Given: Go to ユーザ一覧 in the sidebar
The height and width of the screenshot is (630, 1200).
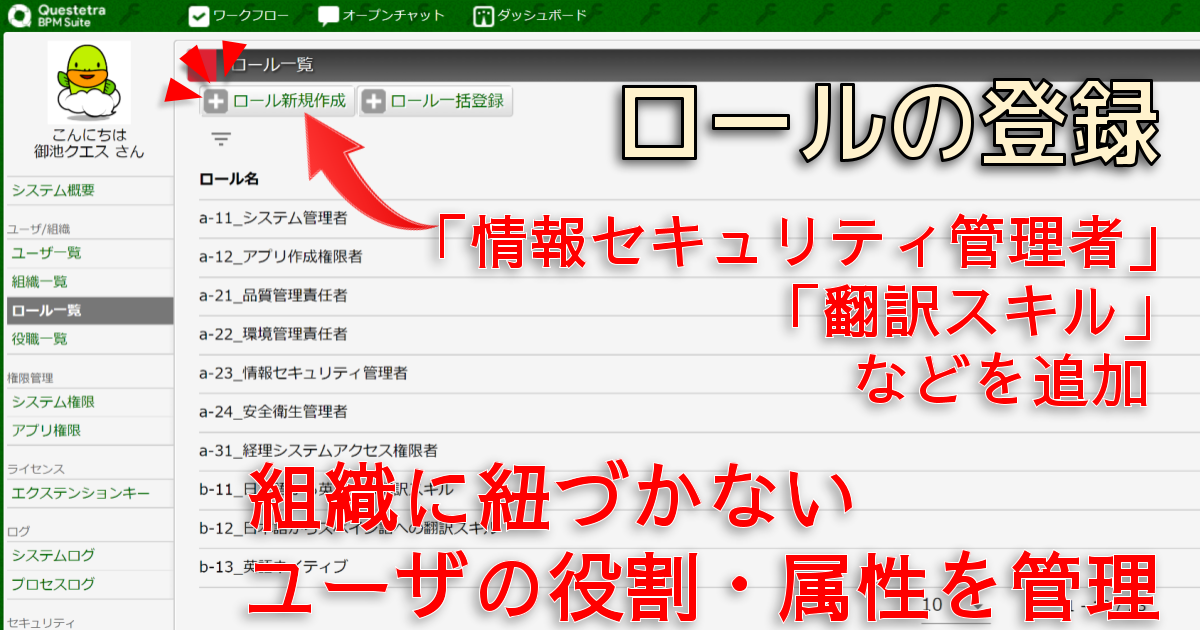Looking at the screenshot, I should click(x=47, y=254).
